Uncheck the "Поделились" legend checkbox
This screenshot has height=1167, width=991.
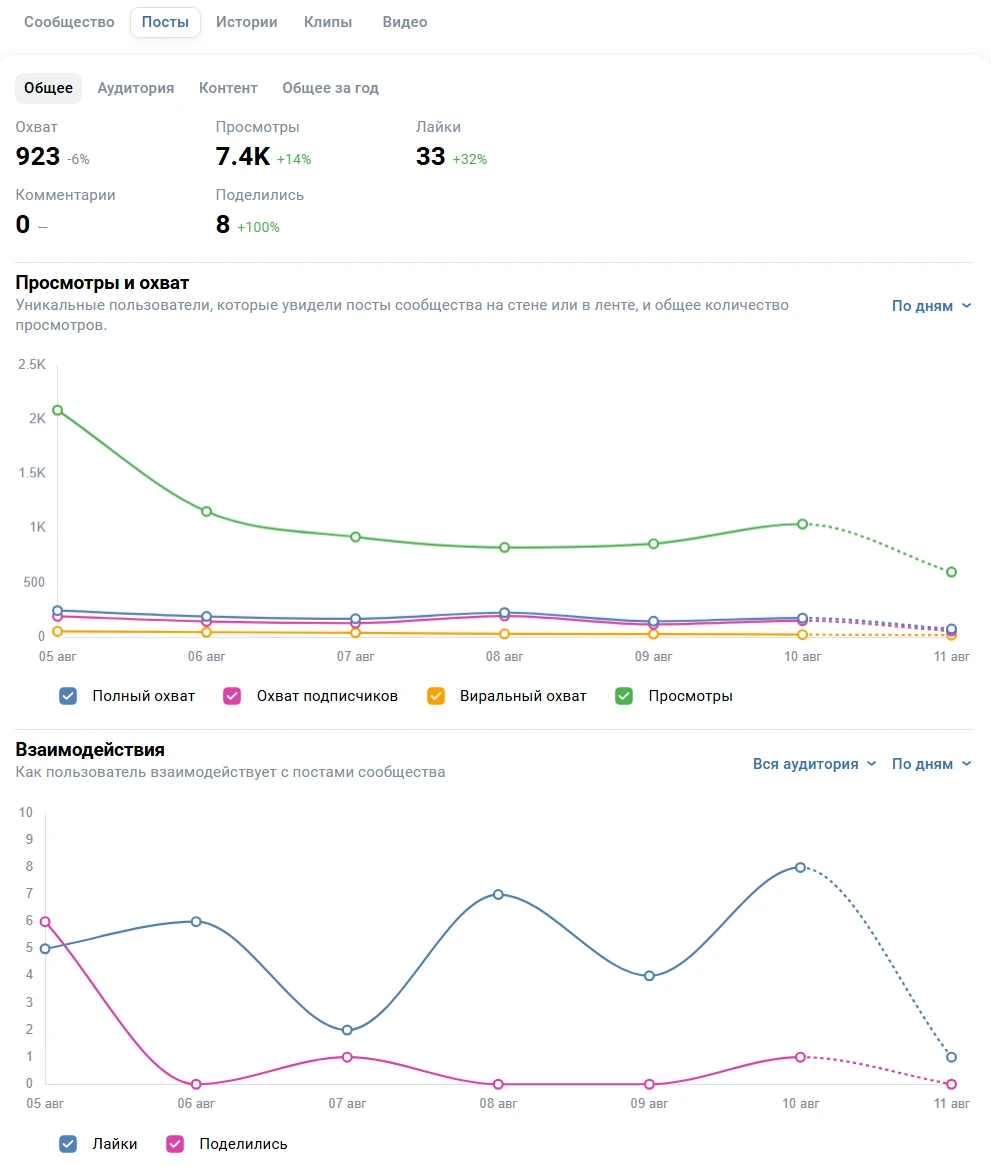[x=175, y=1144]
